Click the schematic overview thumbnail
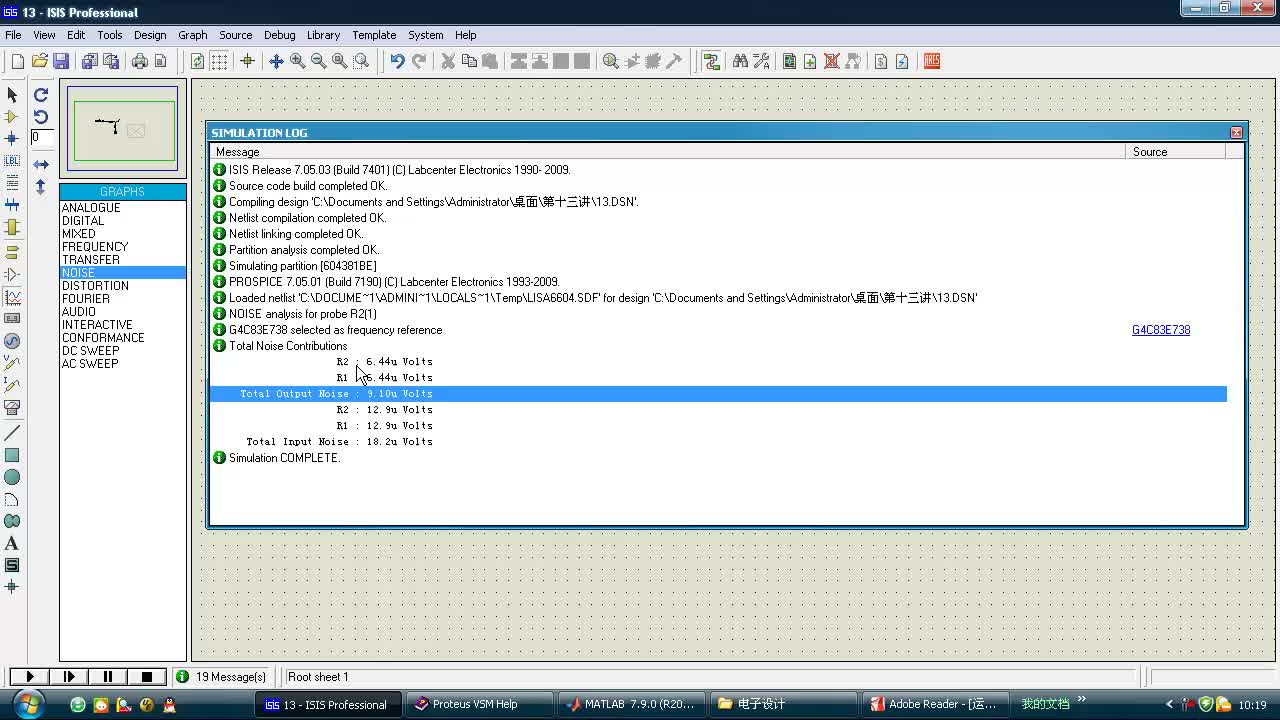1280x720 pixels. pyautogui.click(x=123, y=130)
